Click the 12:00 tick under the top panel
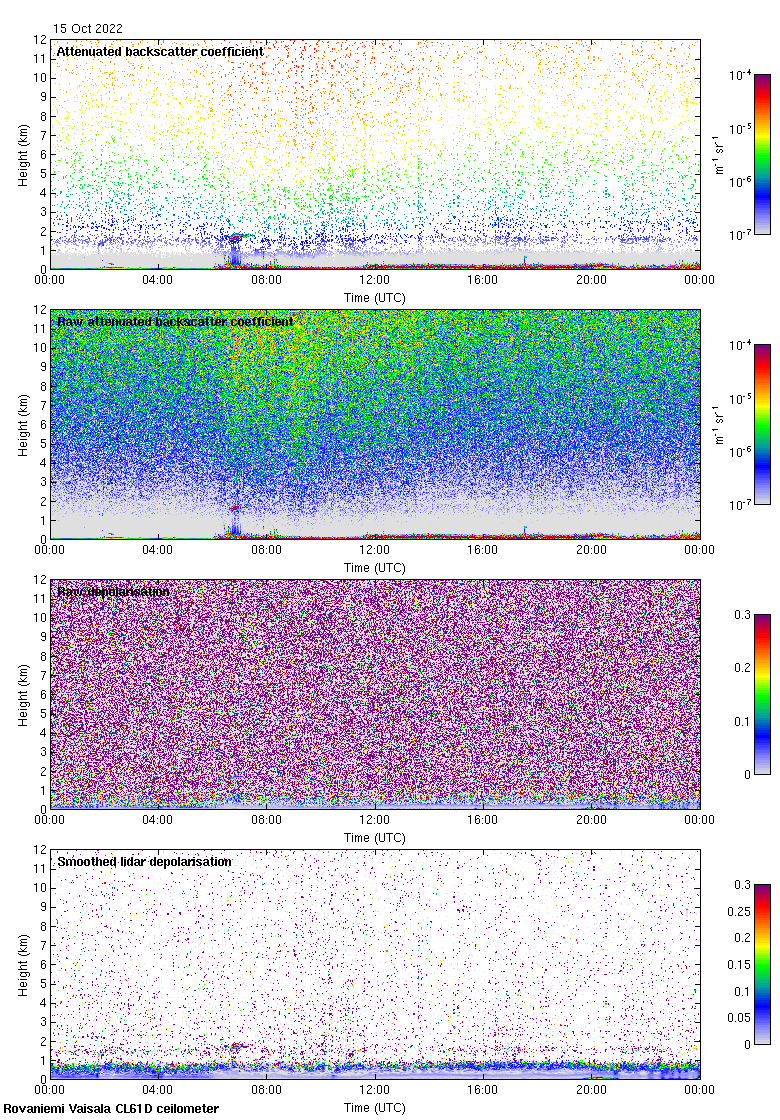Viewport: 780px width, 1120px height. 374,280
